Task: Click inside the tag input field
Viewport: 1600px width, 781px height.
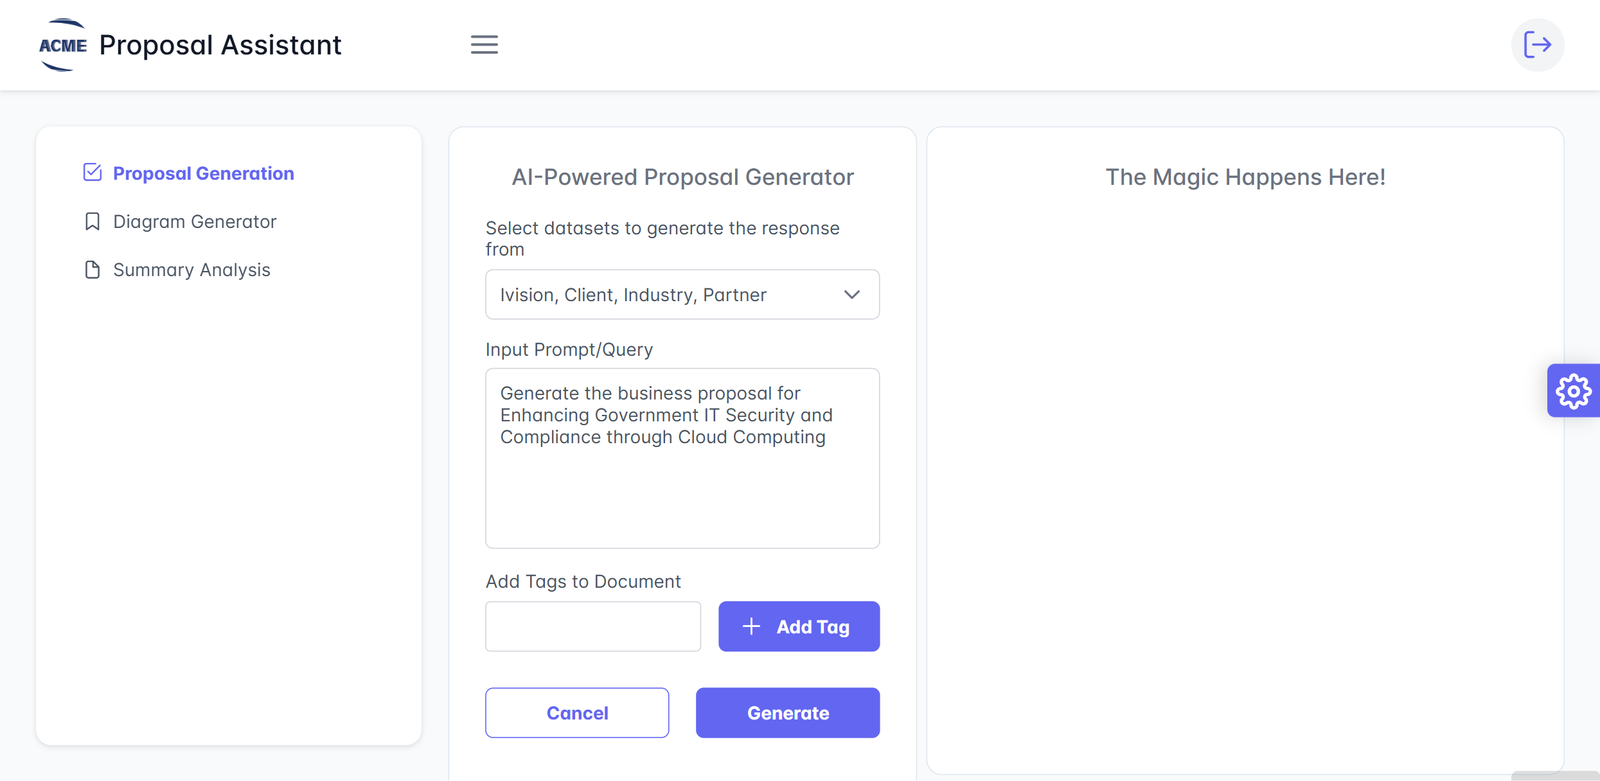Action: point(592,626)
